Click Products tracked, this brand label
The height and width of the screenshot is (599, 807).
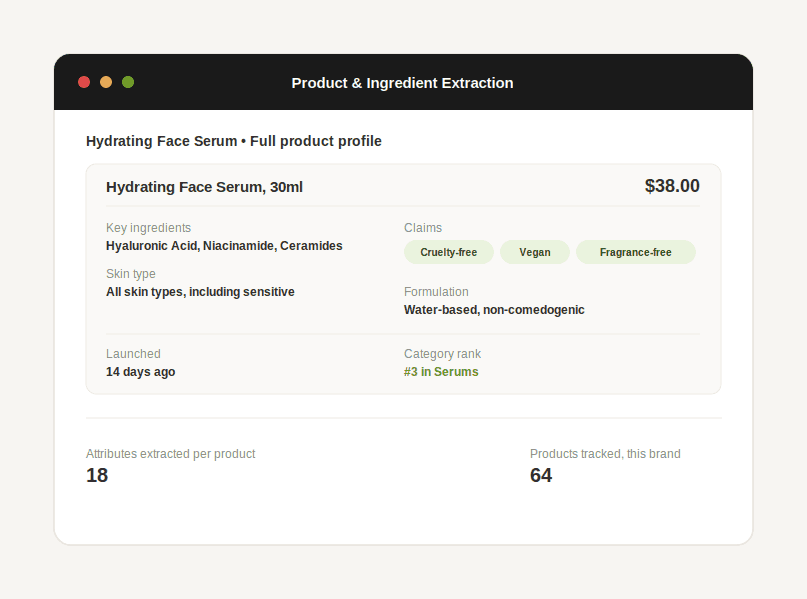(x=605, y=454)
